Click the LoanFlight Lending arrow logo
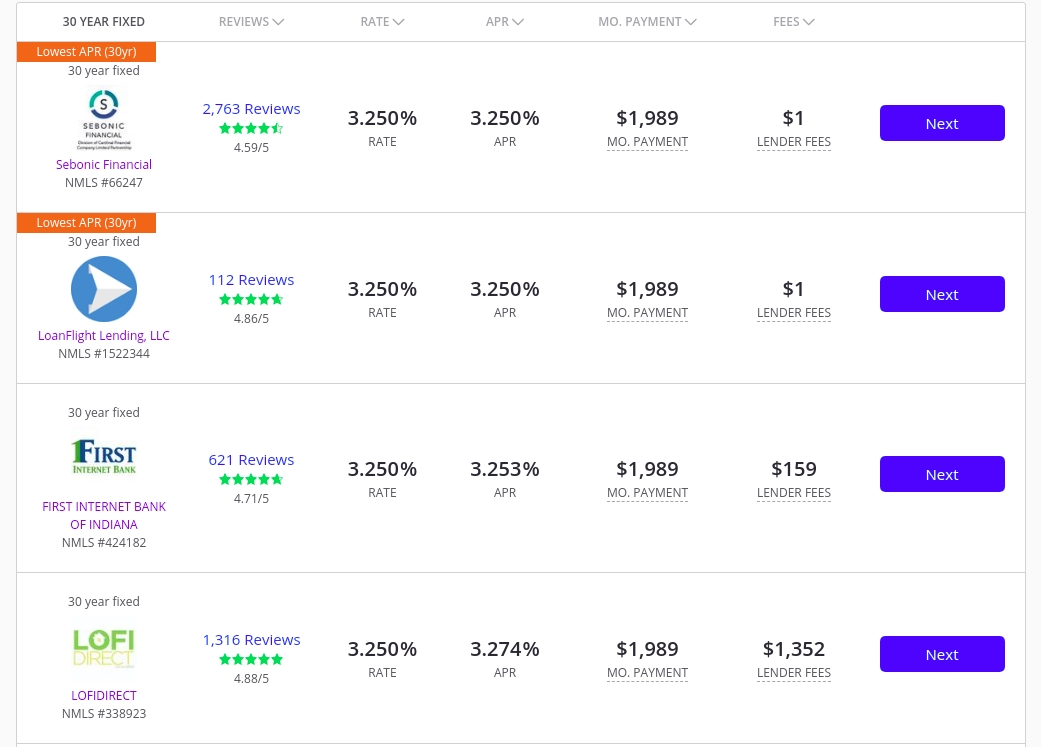Screen dimensions: 1041x747 coord(104,290)
